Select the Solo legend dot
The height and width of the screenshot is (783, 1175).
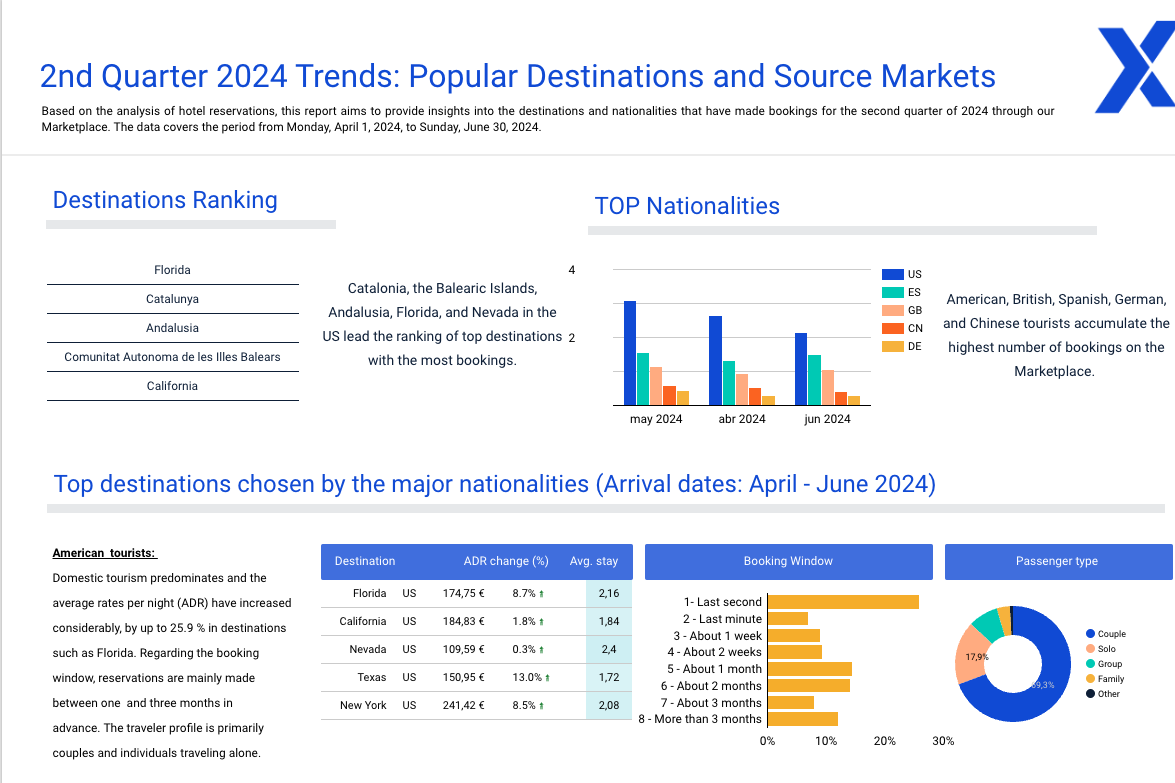pos(1090,649)
